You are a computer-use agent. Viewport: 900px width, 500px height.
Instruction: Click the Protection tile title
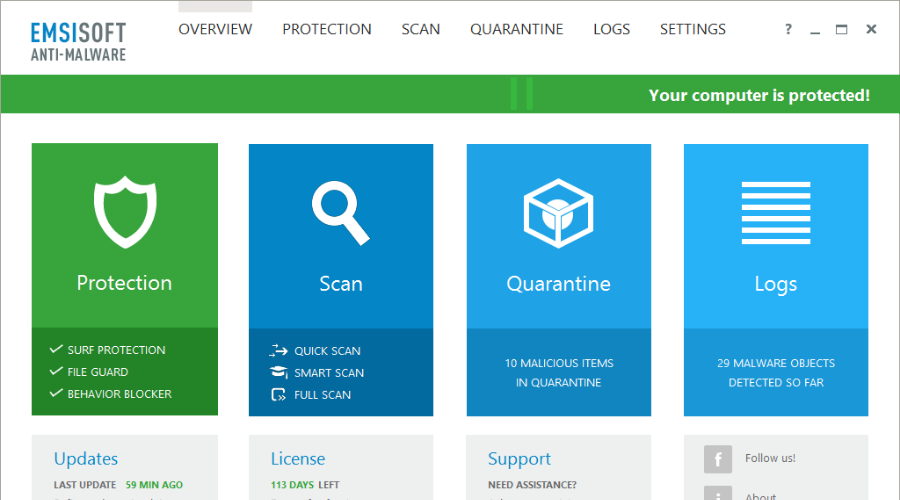click(x=124, y=283)
